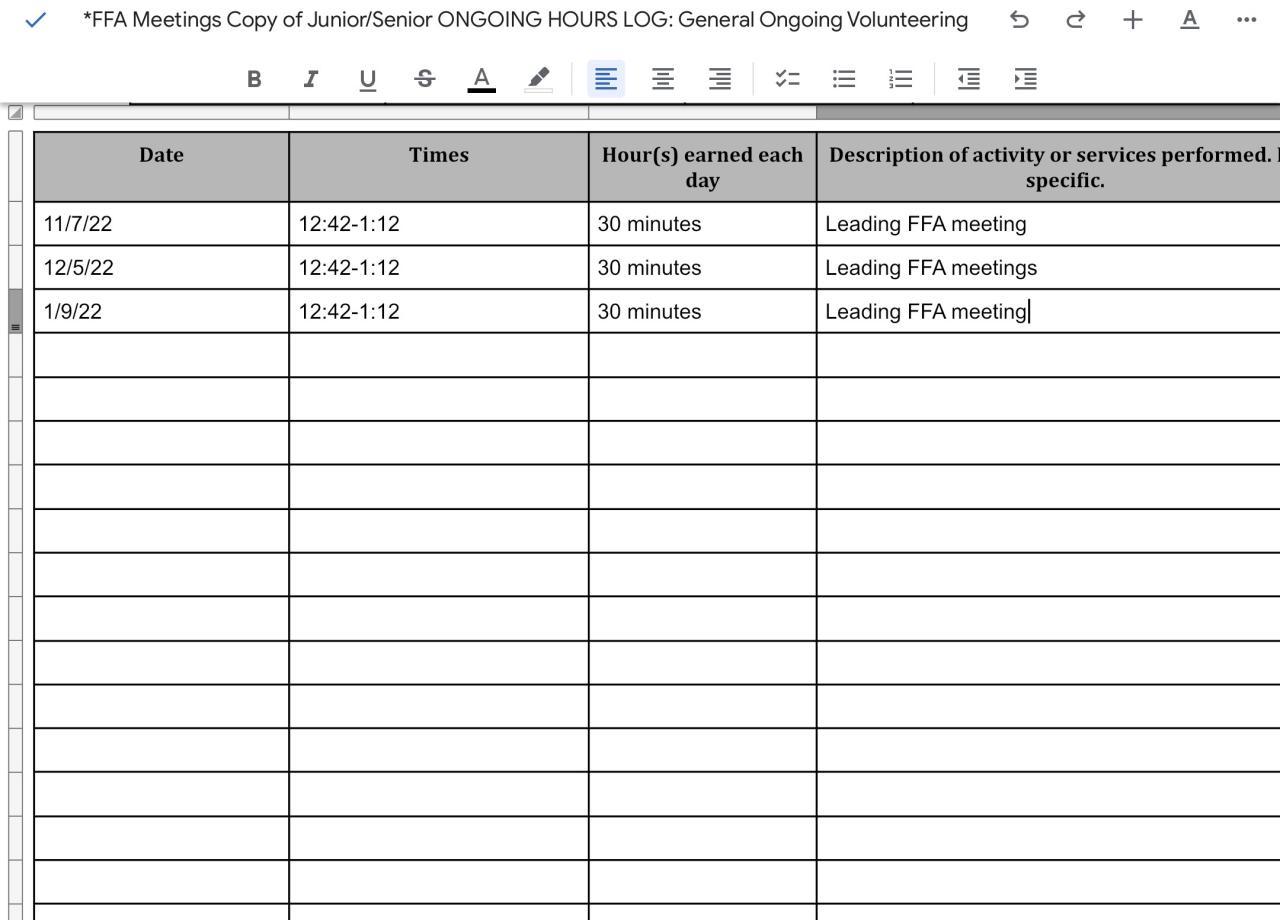Toggle underline formatting
The width and height of the screenshot is (1280, 920).
point(368,80)
